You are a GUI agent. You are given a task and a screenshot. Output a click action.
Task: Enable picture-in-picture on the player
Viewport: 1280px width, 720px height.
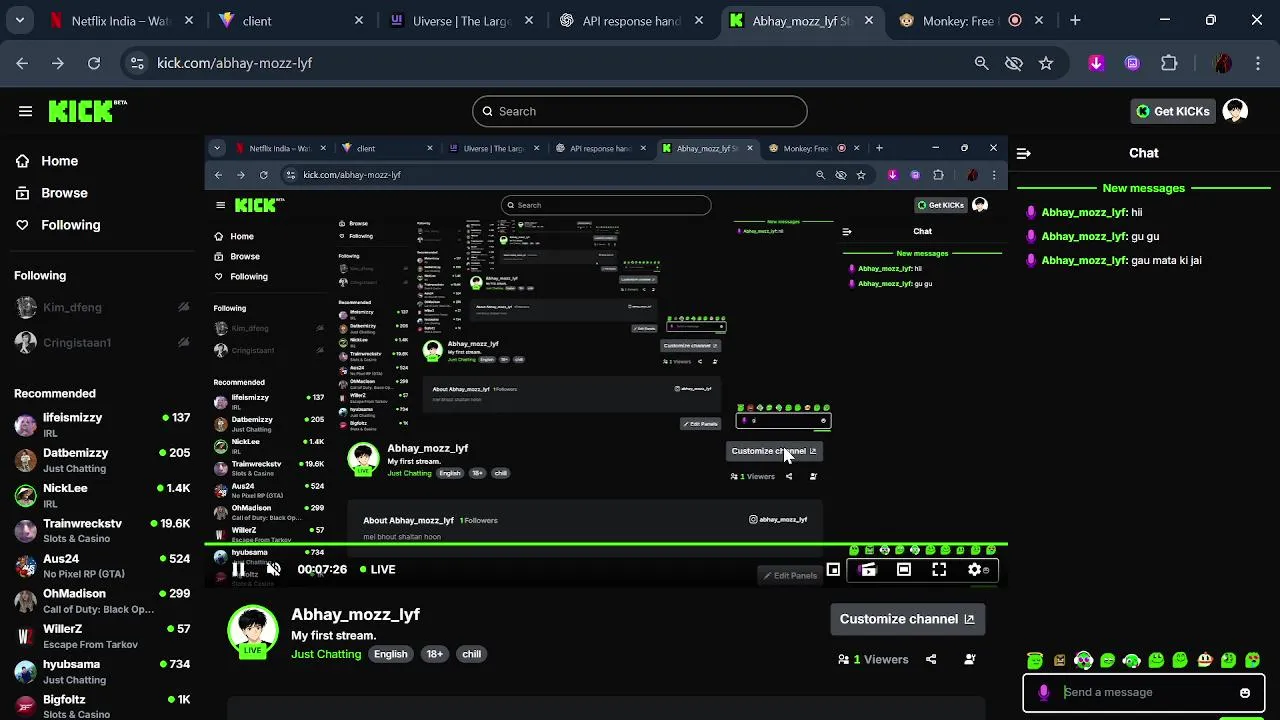coord(833,569)
